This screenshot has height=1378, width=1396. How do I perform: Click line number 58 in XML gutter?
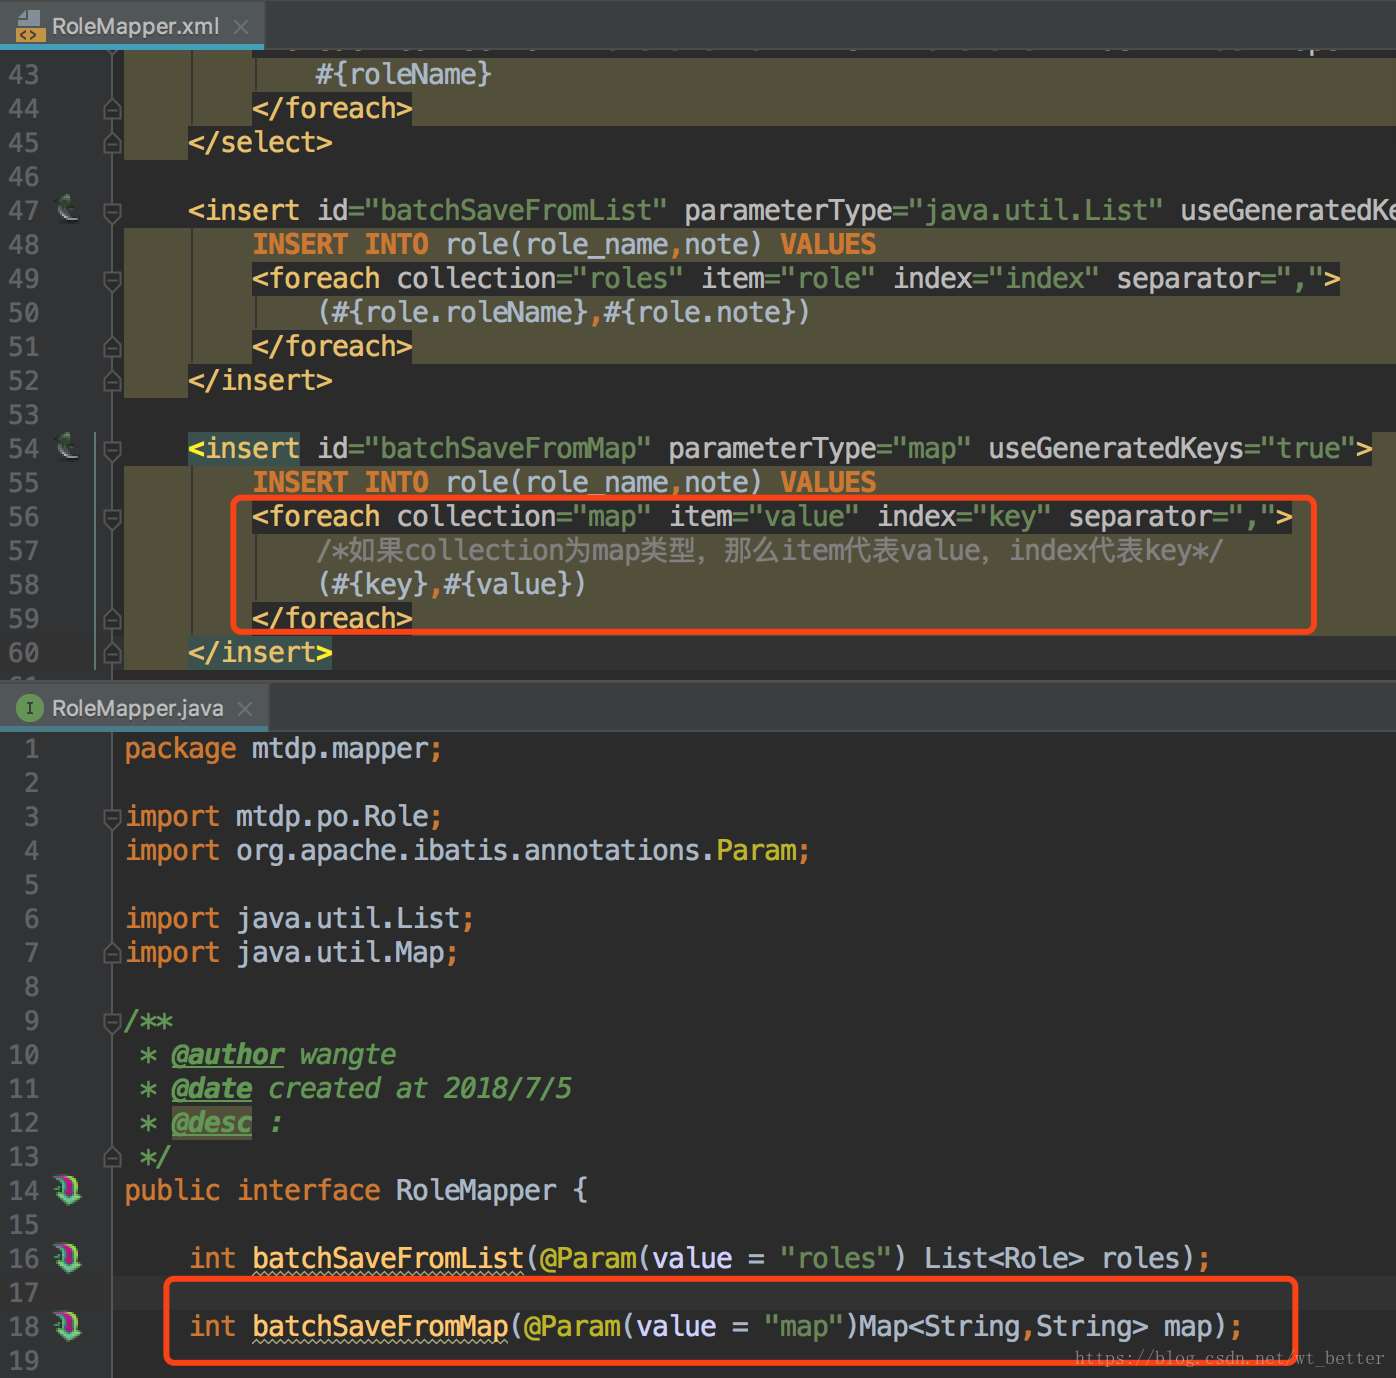pos(24,585)
